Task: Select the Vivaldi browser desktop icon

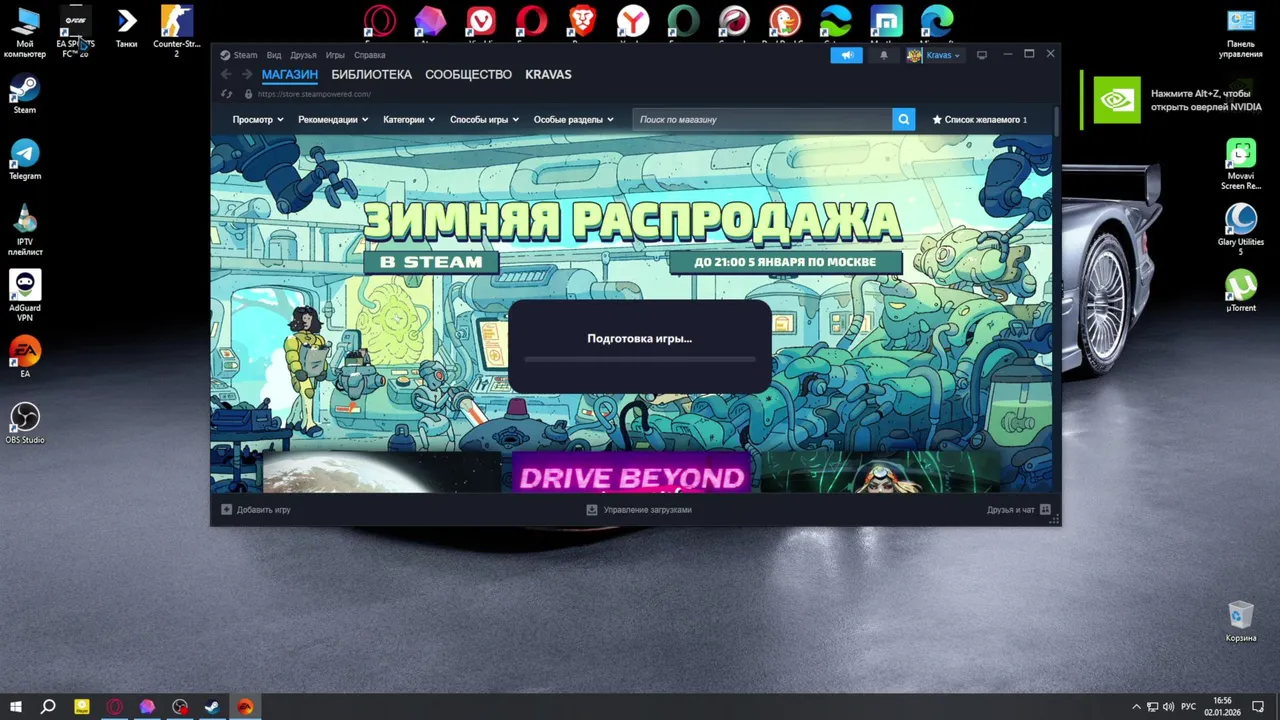Action: pyautogui.click(x=481, y=22)
